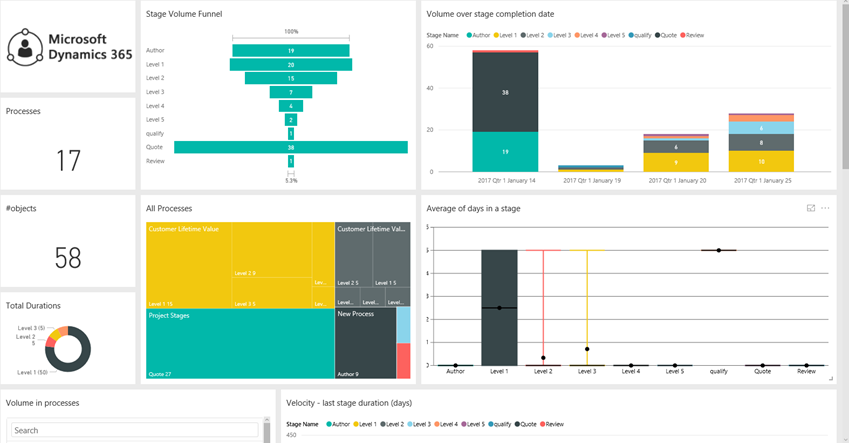Select the Author bar in the funnel chart
The image size is (850, 447).
290,50
